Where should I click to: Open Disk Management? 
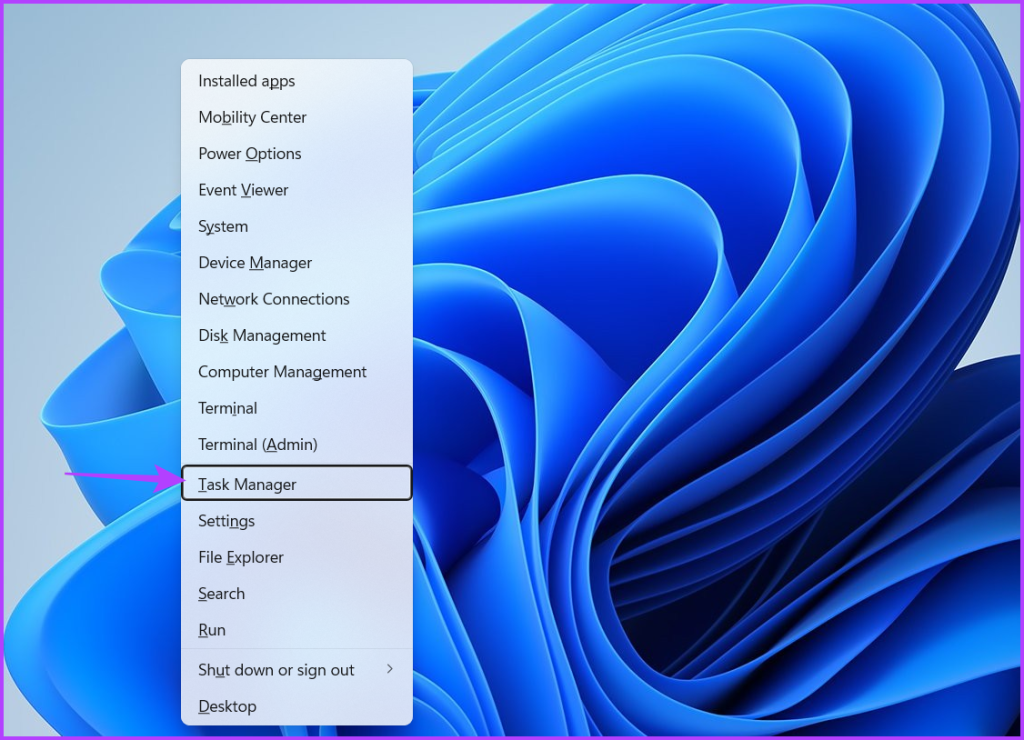tap(296, 336)
